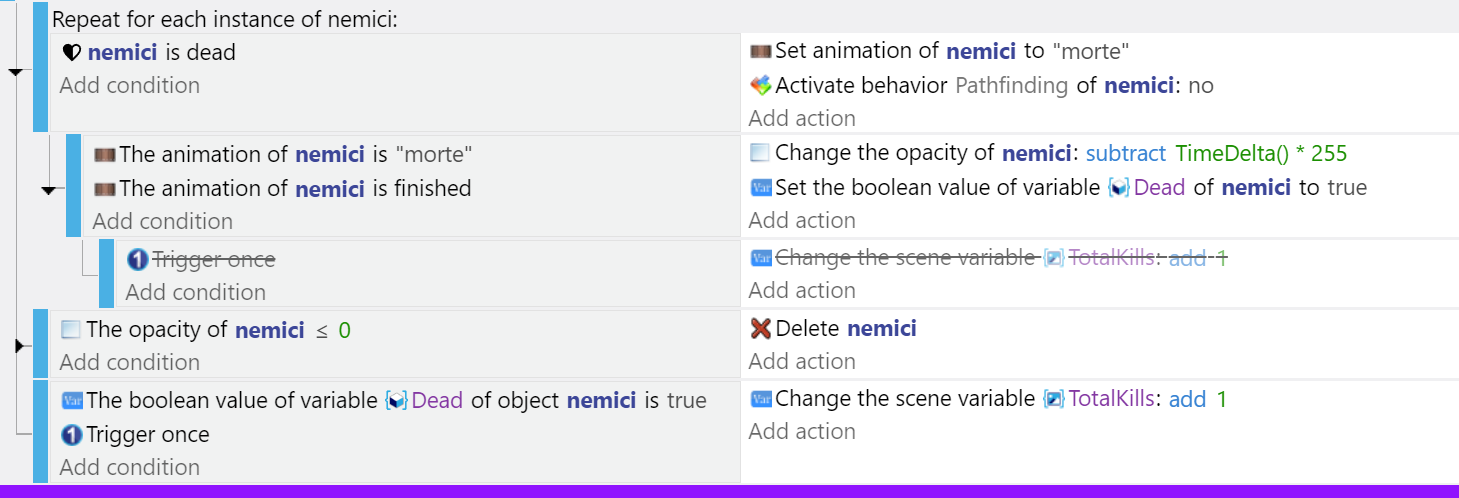The width and height of the screenshot is (1459, 498).
Task: Click the opacity icon in "The opacity of nemici ≤ 0"
Action: coord(71,329)
